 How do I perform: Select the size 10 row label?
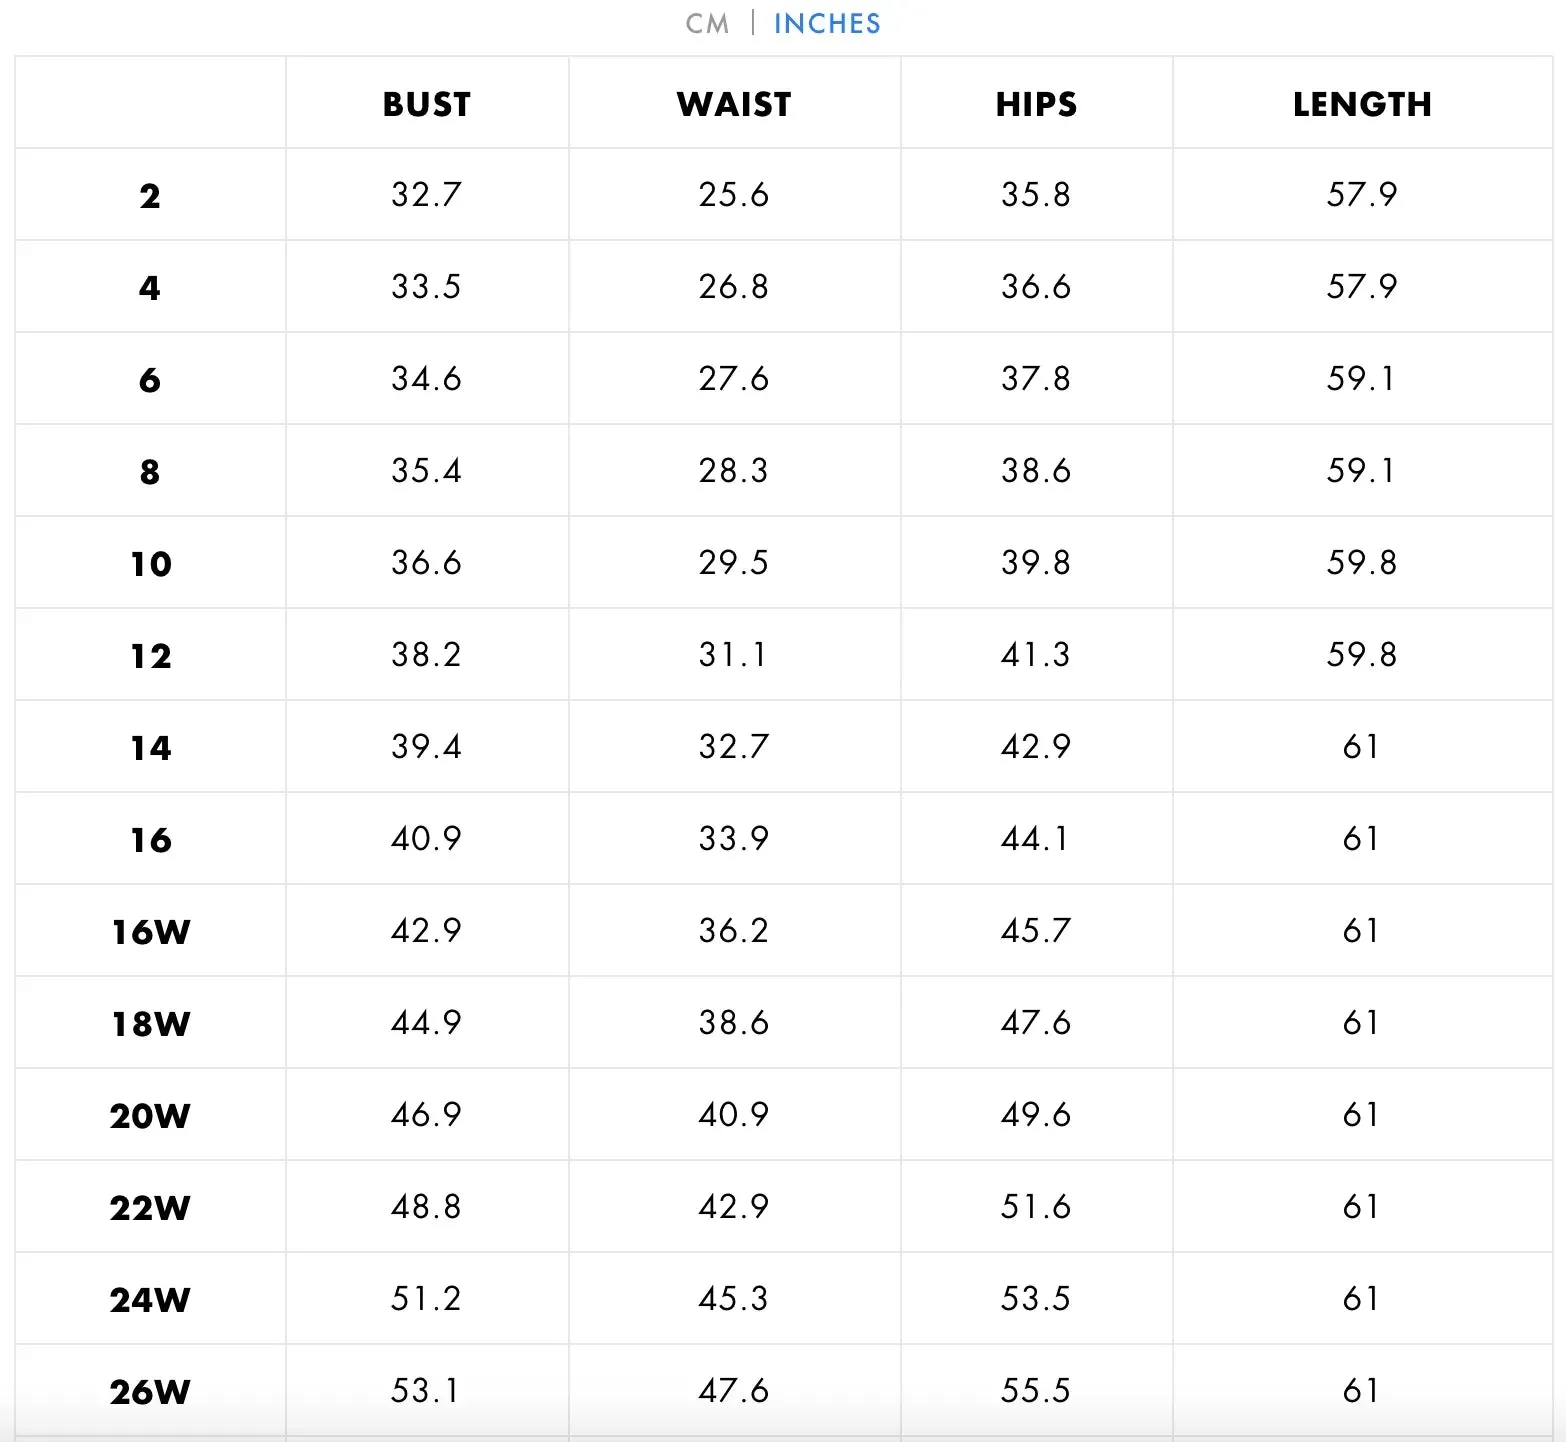pos(151,564)
